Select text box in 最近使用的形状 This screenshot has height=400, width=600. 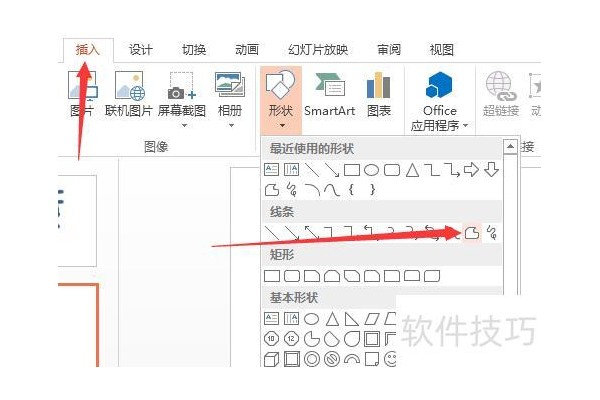272,170
